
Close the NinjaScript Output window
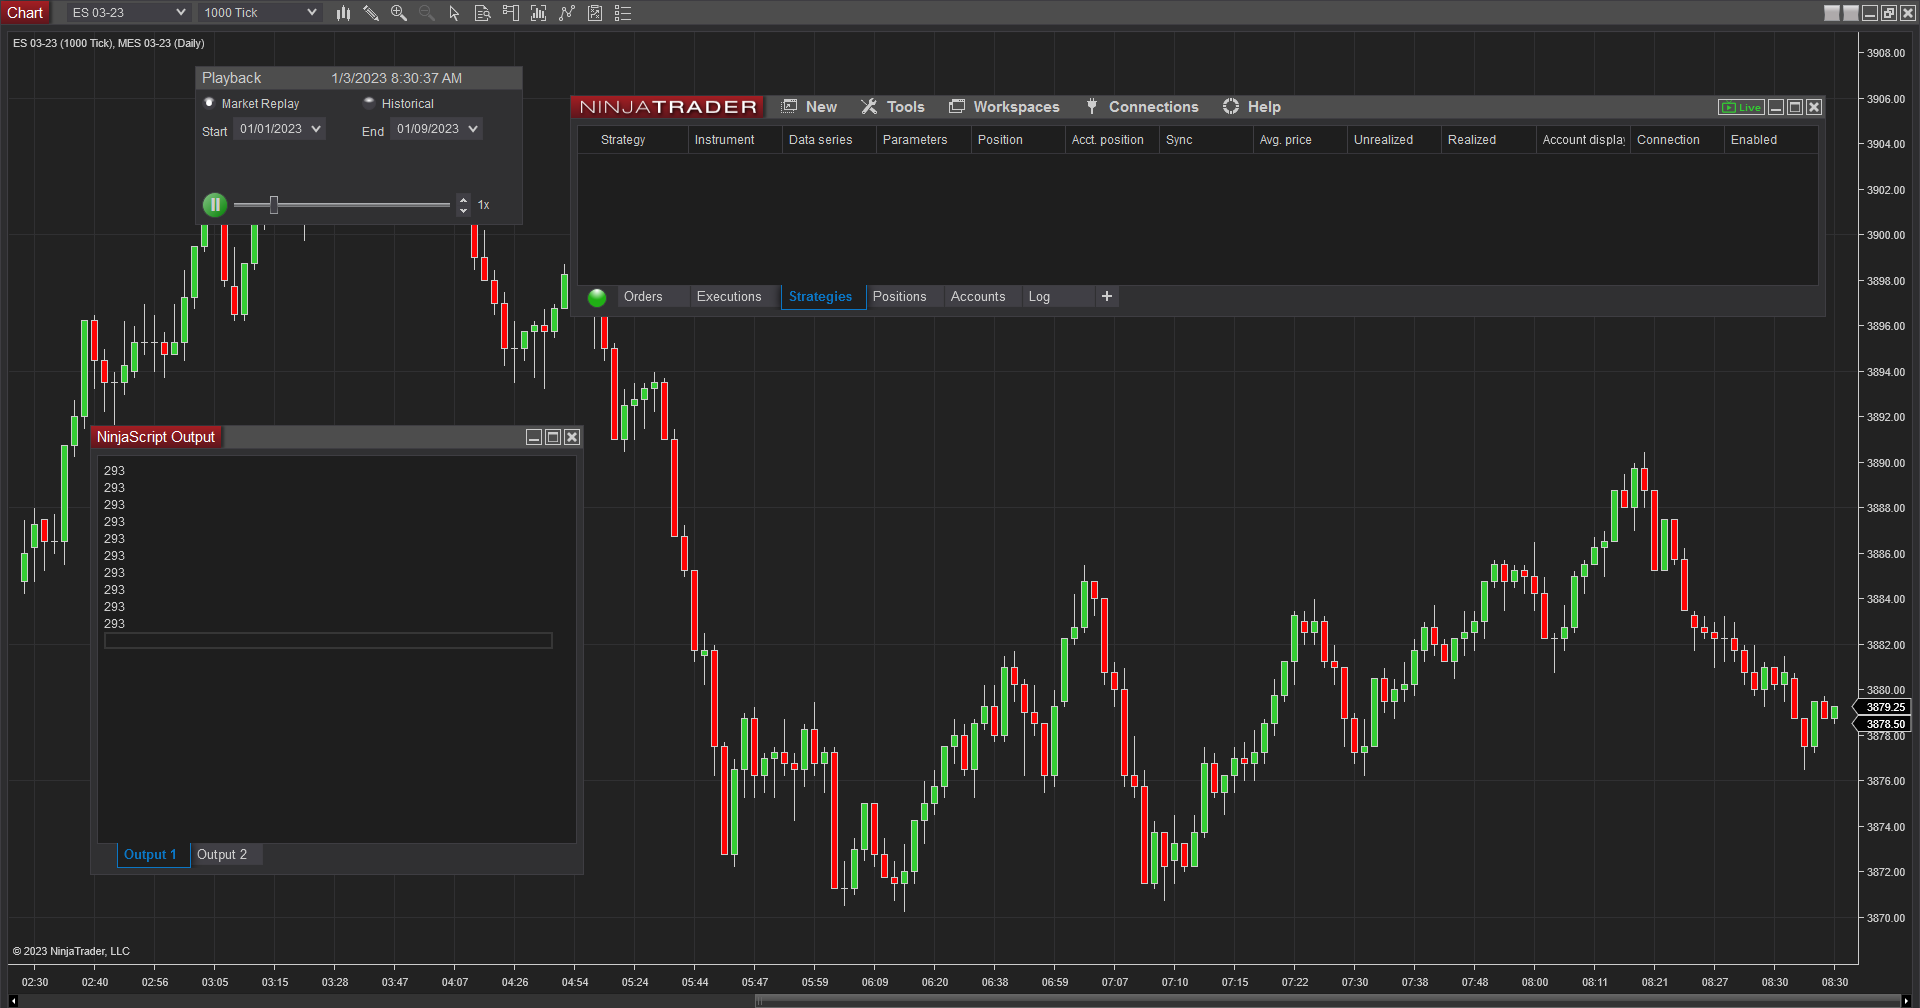tap(572, 437)
